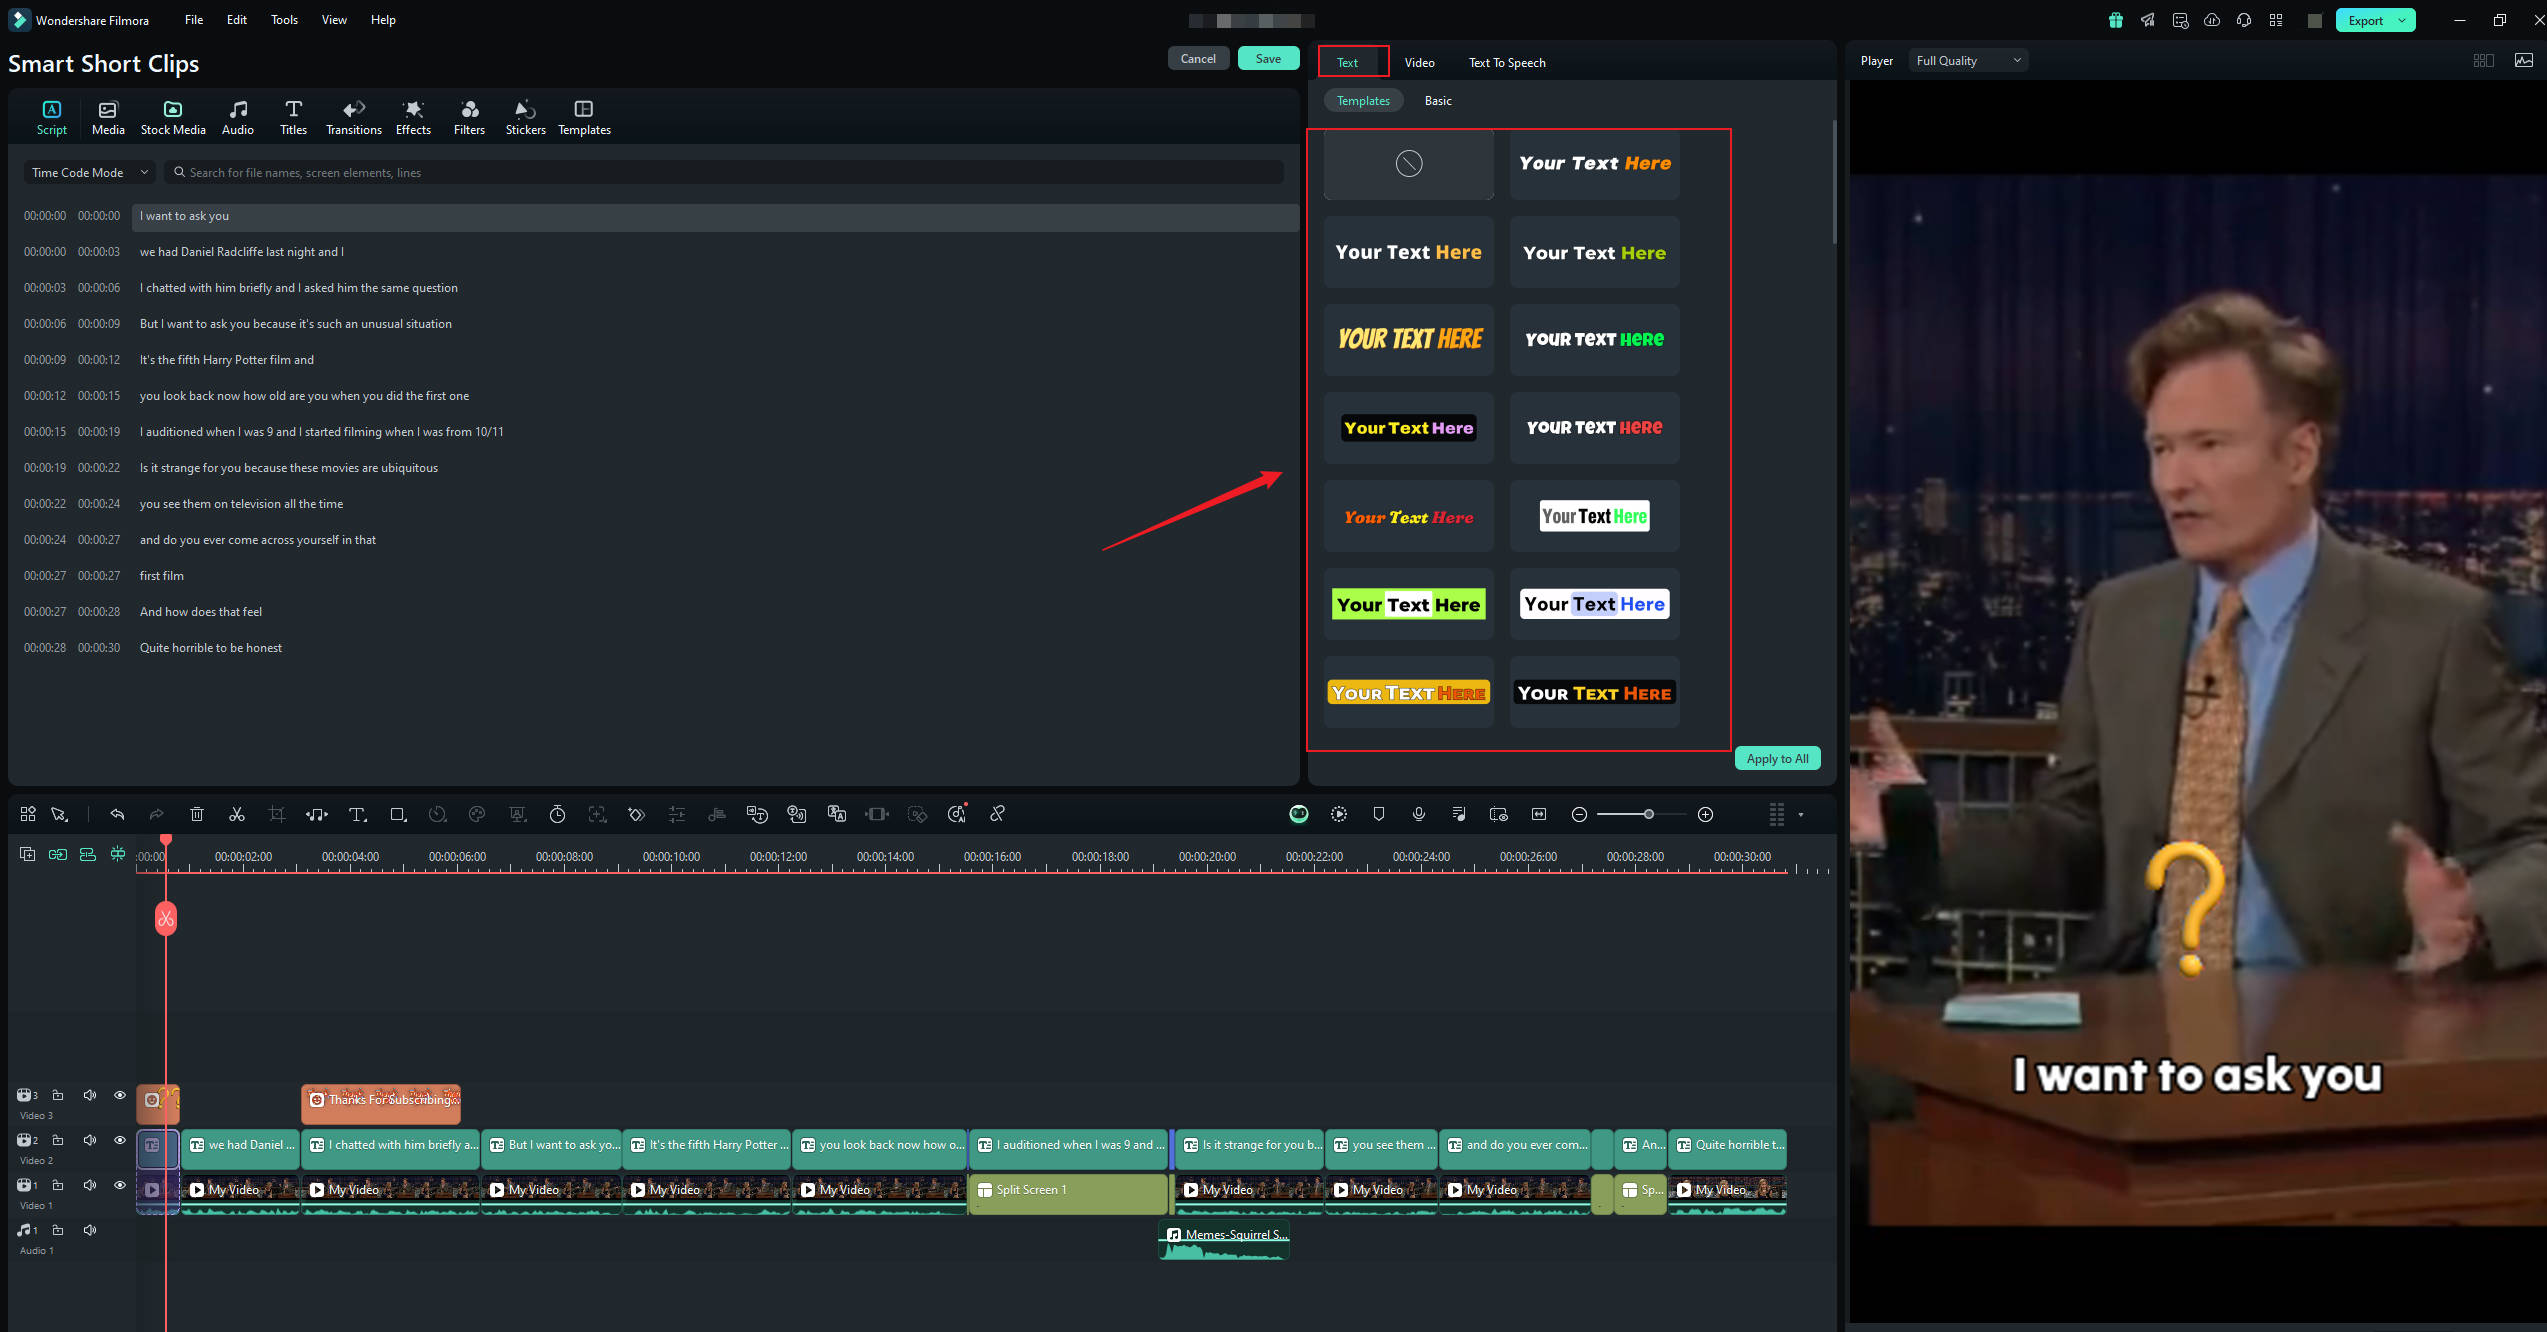Switch to the Video tab

coord(1420,61)
